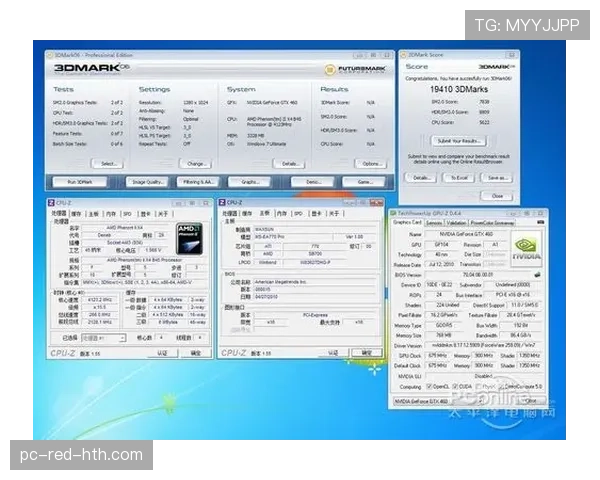Click the 确定 button in the left CPU-Z window
The width and height of the screenshot is (600, 480).
[196, 353]
